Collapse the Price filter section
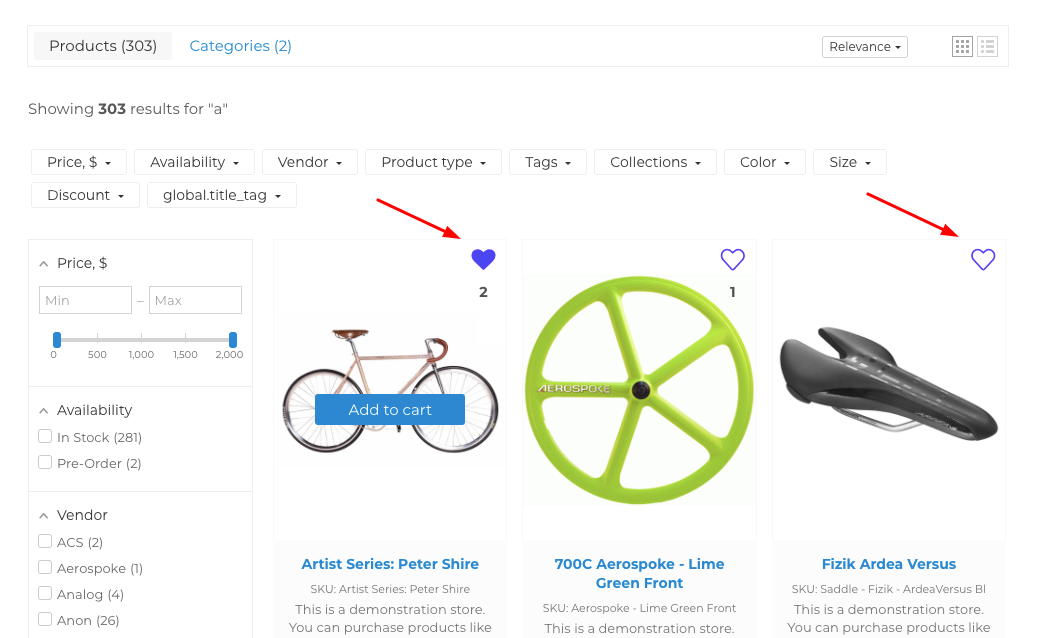The width and height of the screenshot is (1043, 638). 44,264
